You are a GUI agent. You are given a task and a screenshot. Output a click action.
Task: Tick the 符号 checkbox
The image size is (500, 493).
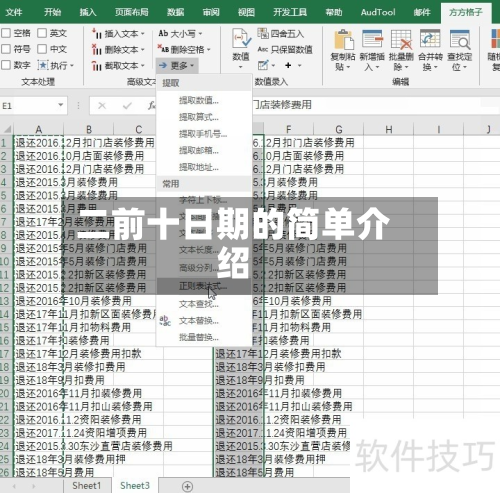6,49
